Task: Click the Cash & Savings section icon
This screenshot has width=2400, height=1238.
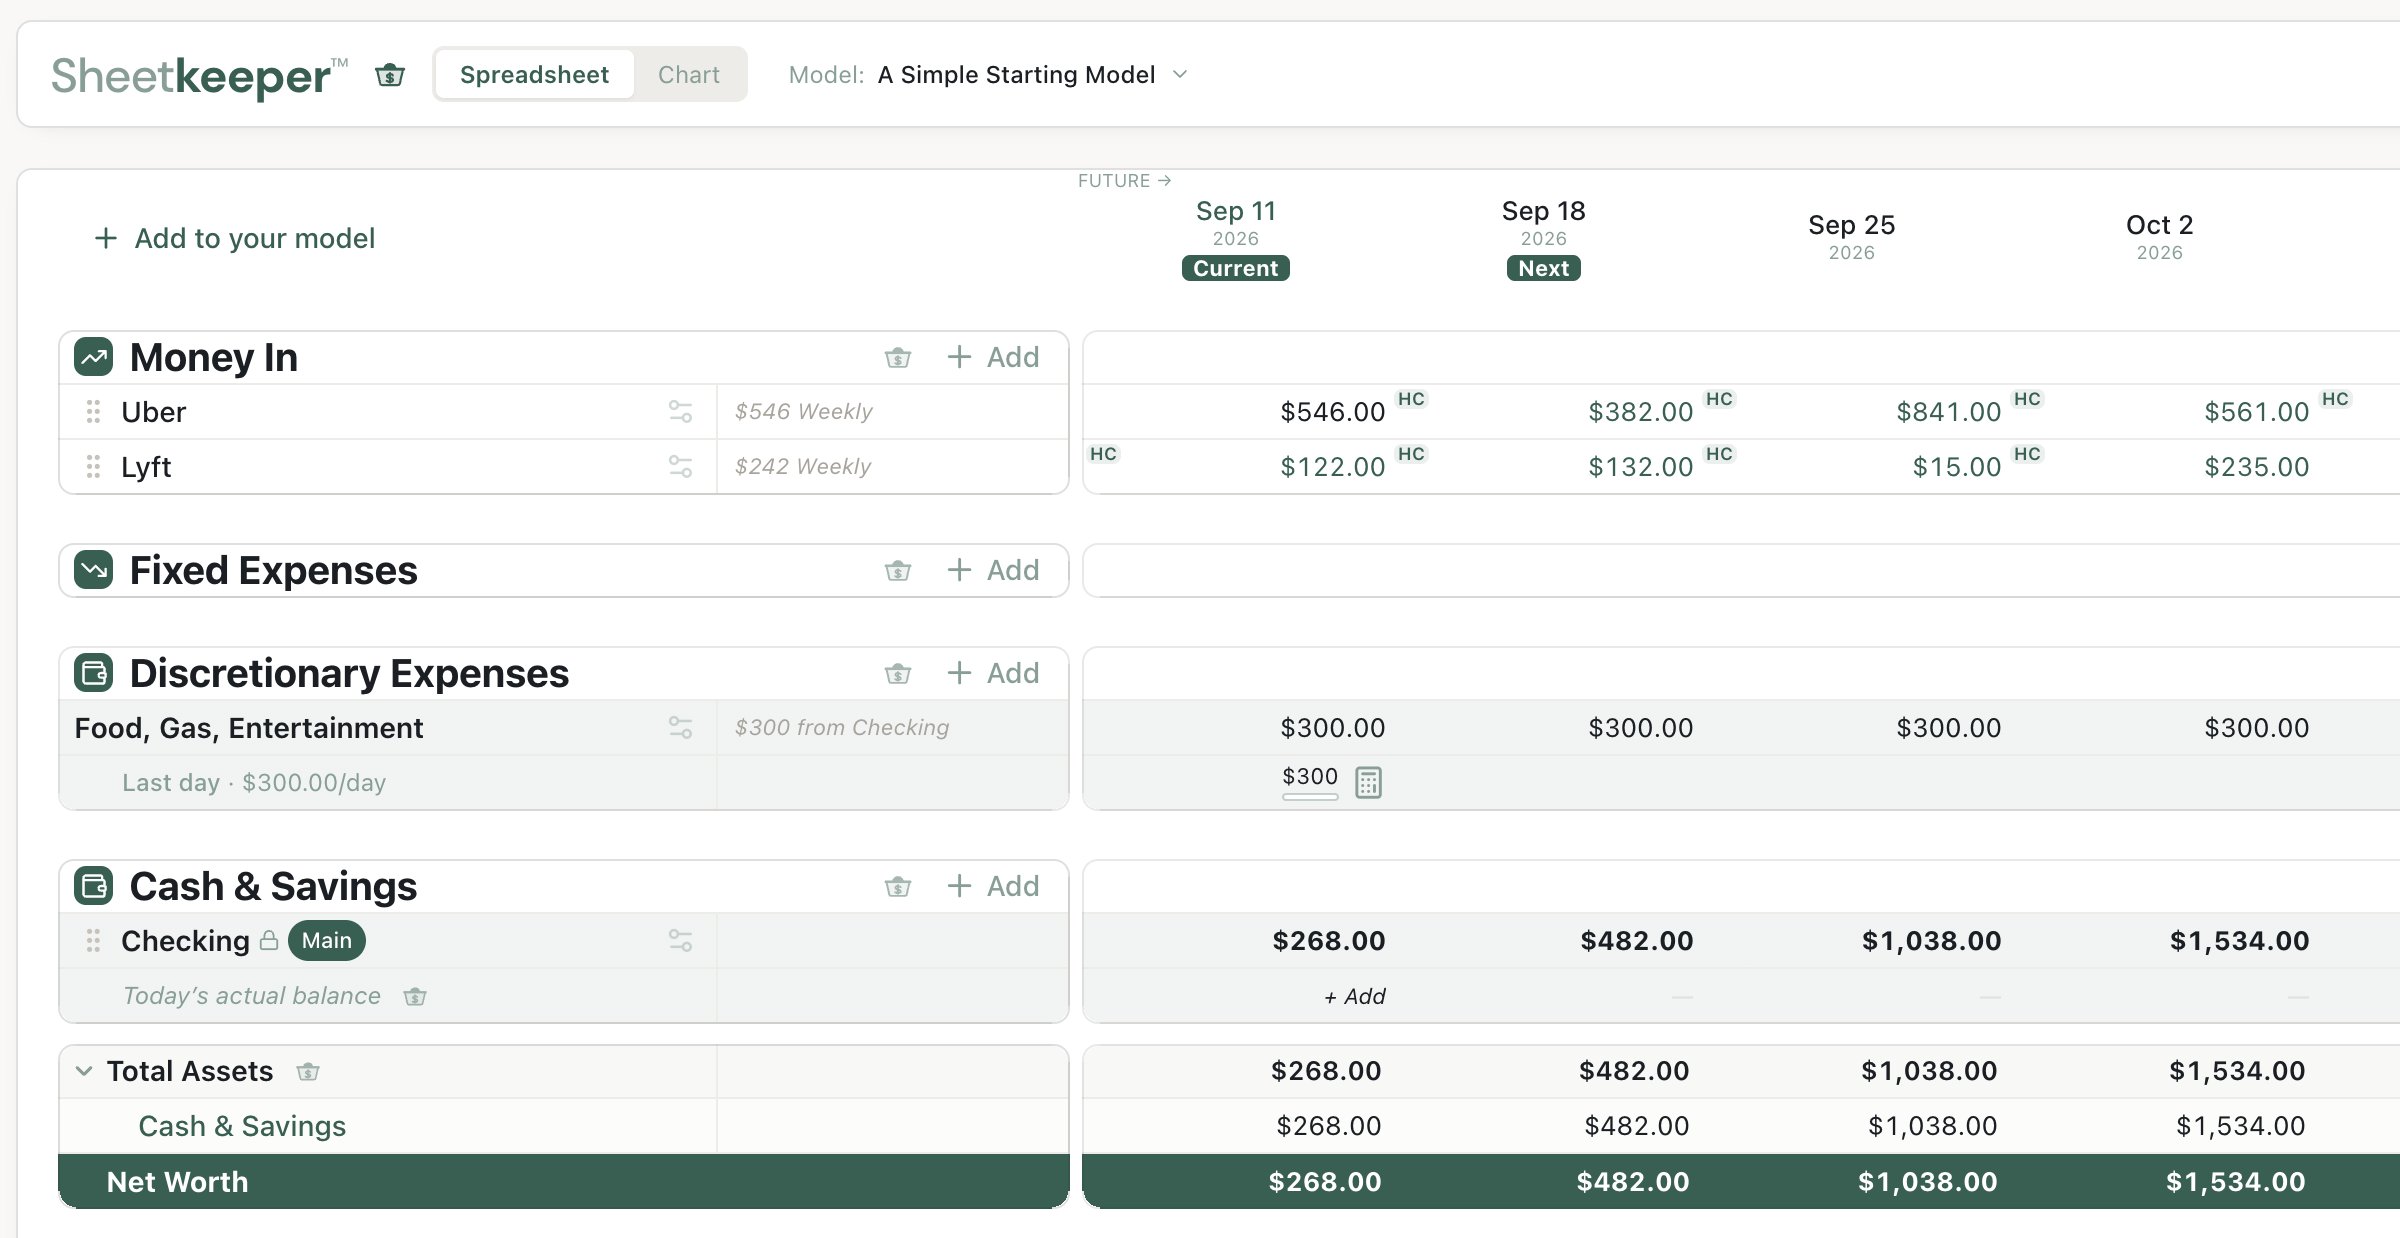Action: [94, 886]
